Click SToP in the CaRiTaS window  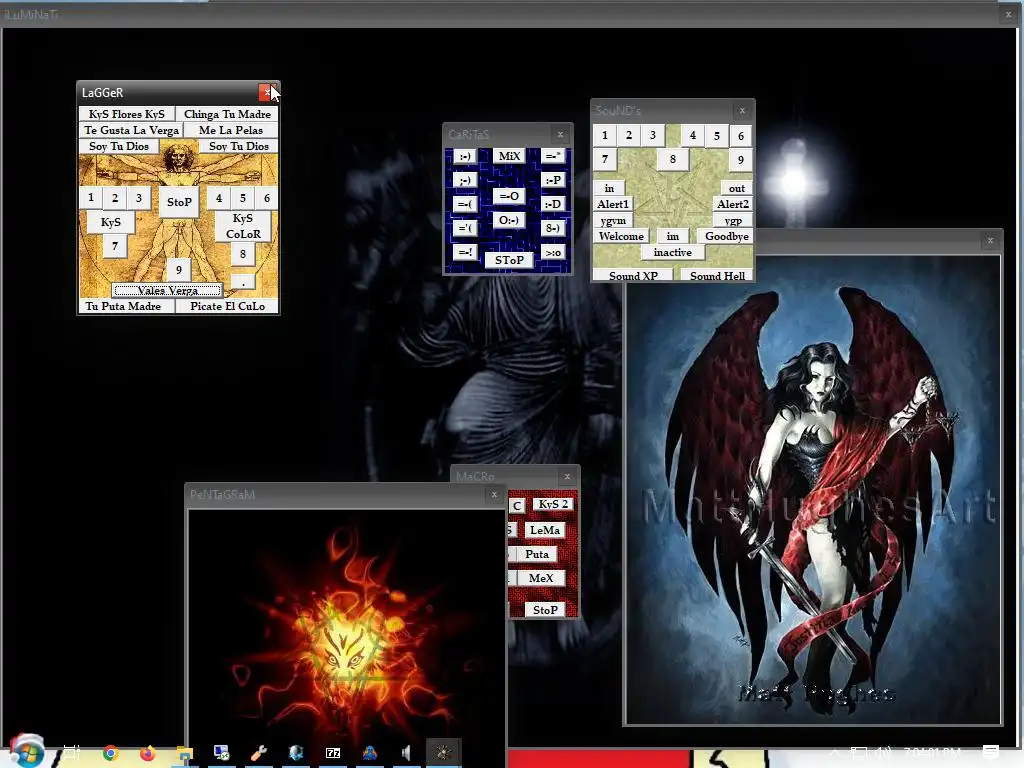509,260
